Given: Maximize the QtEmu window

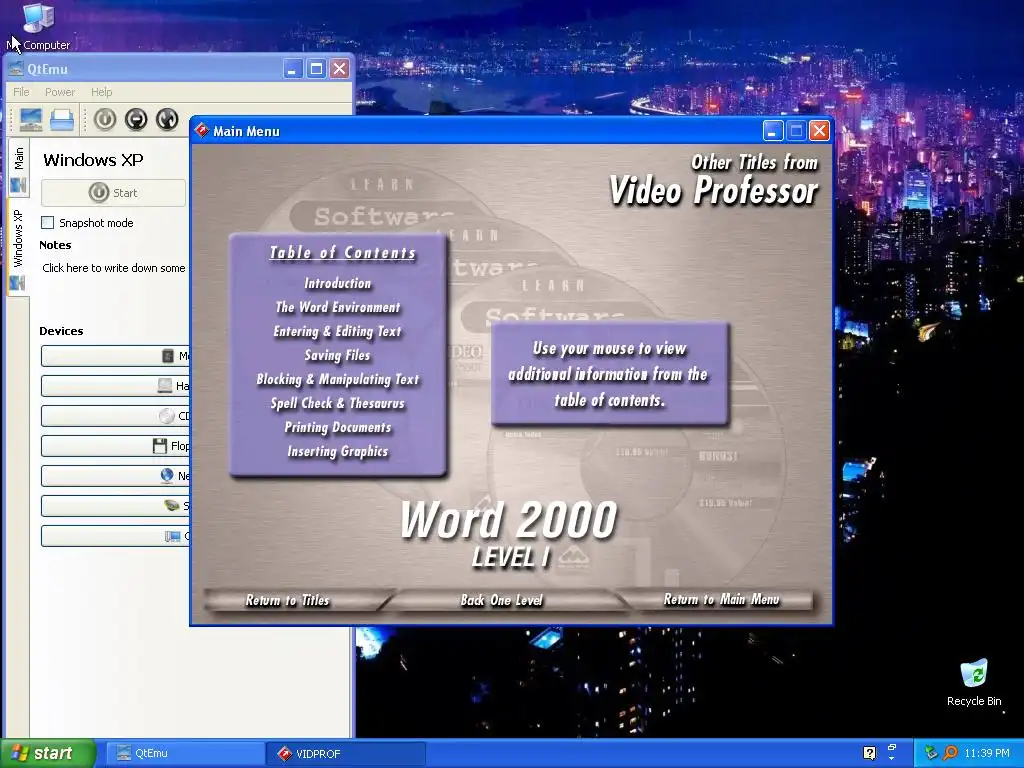Looking at the screenshot, I should coord(316,69).
